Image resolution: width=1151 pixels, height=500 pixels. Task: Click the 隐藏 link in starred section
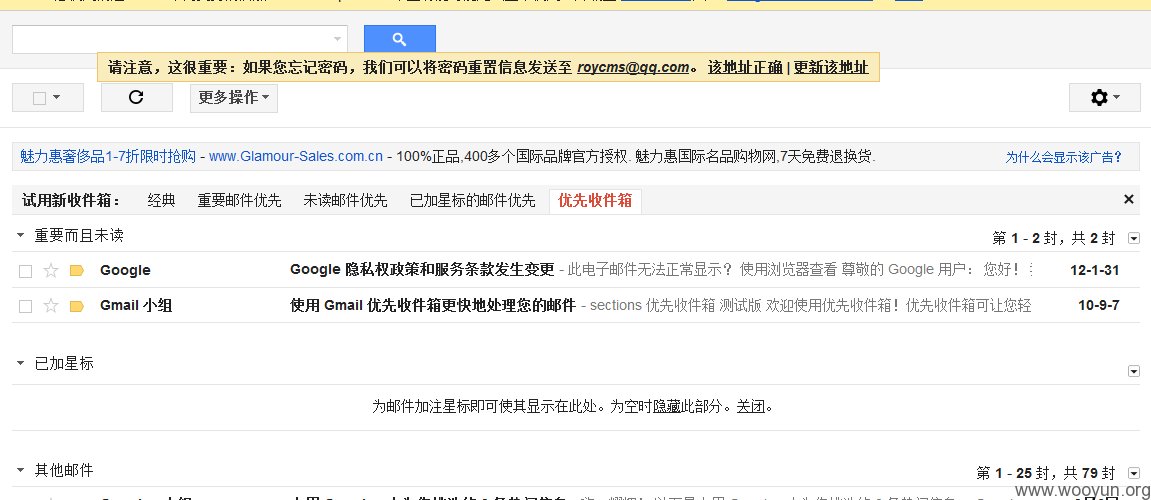point(667,406)
